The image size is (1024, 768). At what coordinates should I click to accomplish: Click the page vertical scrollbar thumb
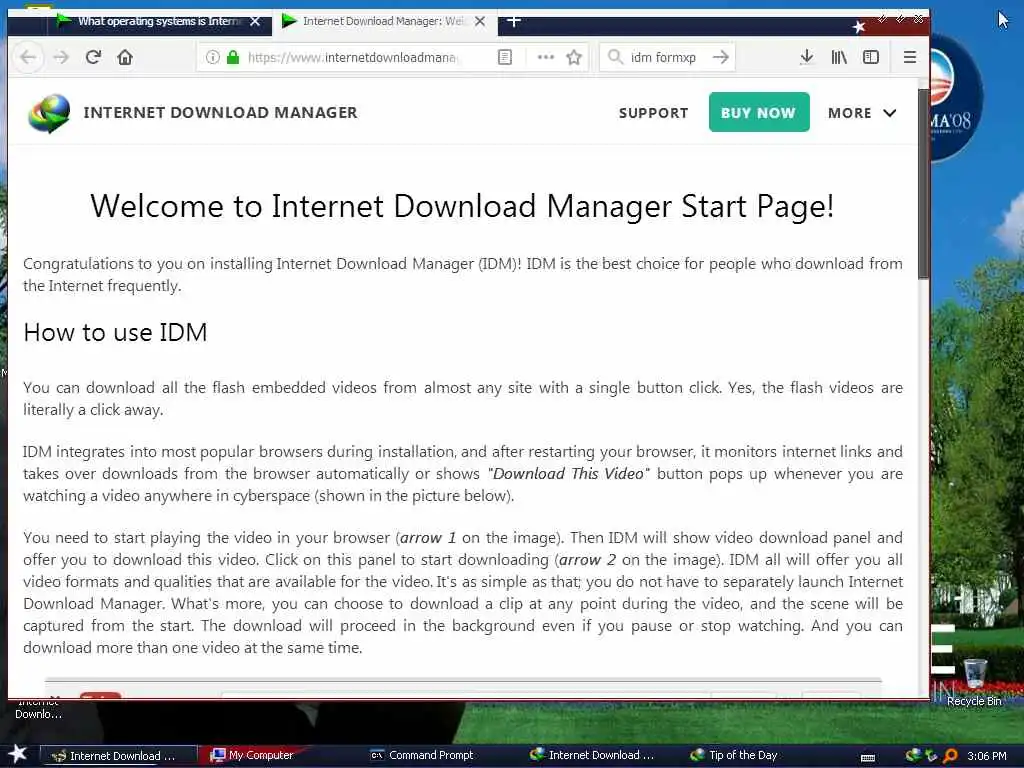point(923,183)
